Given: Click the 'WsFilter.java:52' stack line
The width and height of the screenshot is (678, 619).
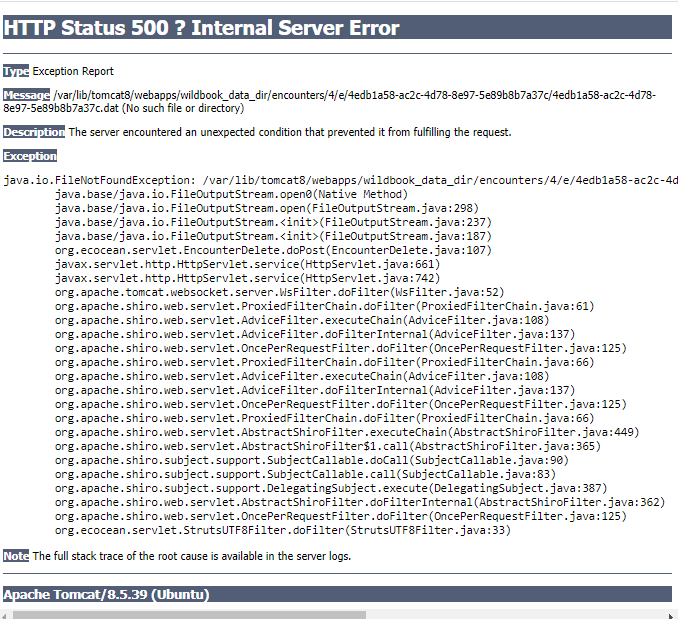Looking at the screenshot, I should tap(280, 292).
